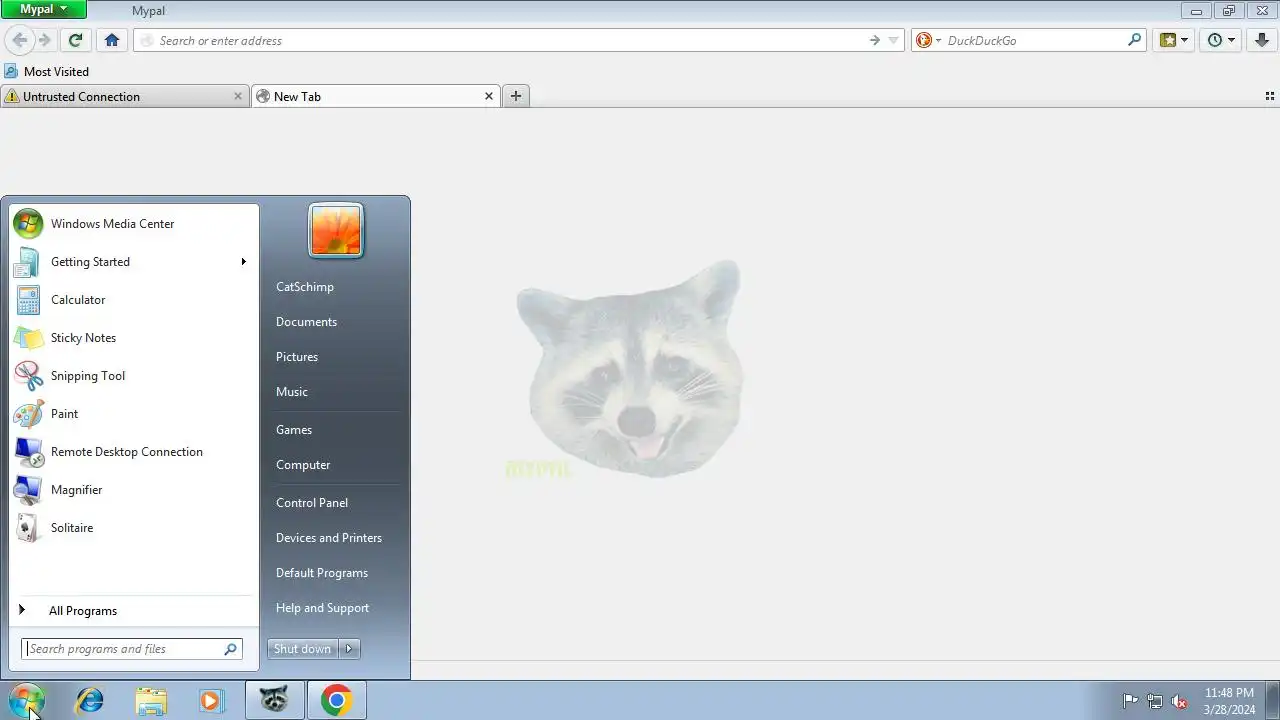Reload the current page
This screenshot has width=1280, height=720.
75,40
